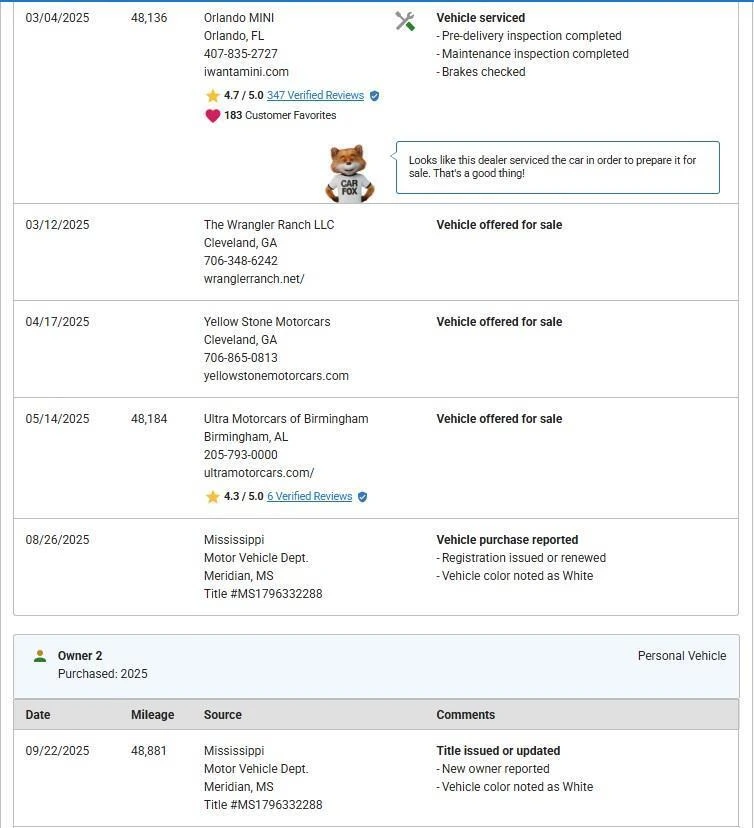Click the Mileage column header
754x828 pixels.
pos(152,715)
